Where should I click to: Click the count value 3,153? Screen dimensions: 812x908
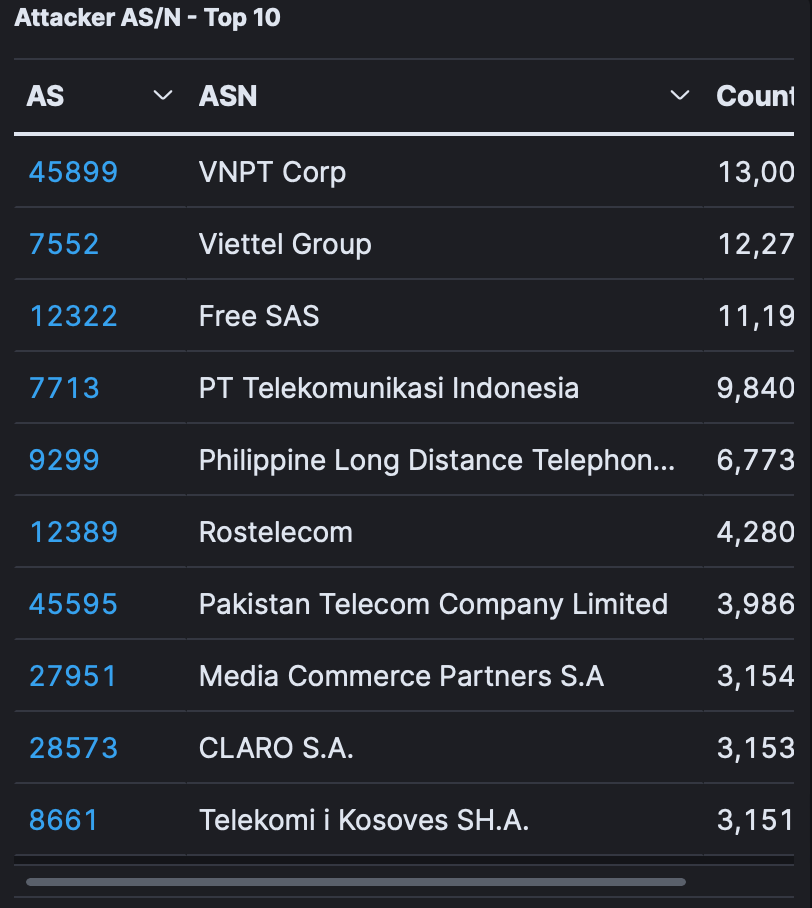[755, 748]
